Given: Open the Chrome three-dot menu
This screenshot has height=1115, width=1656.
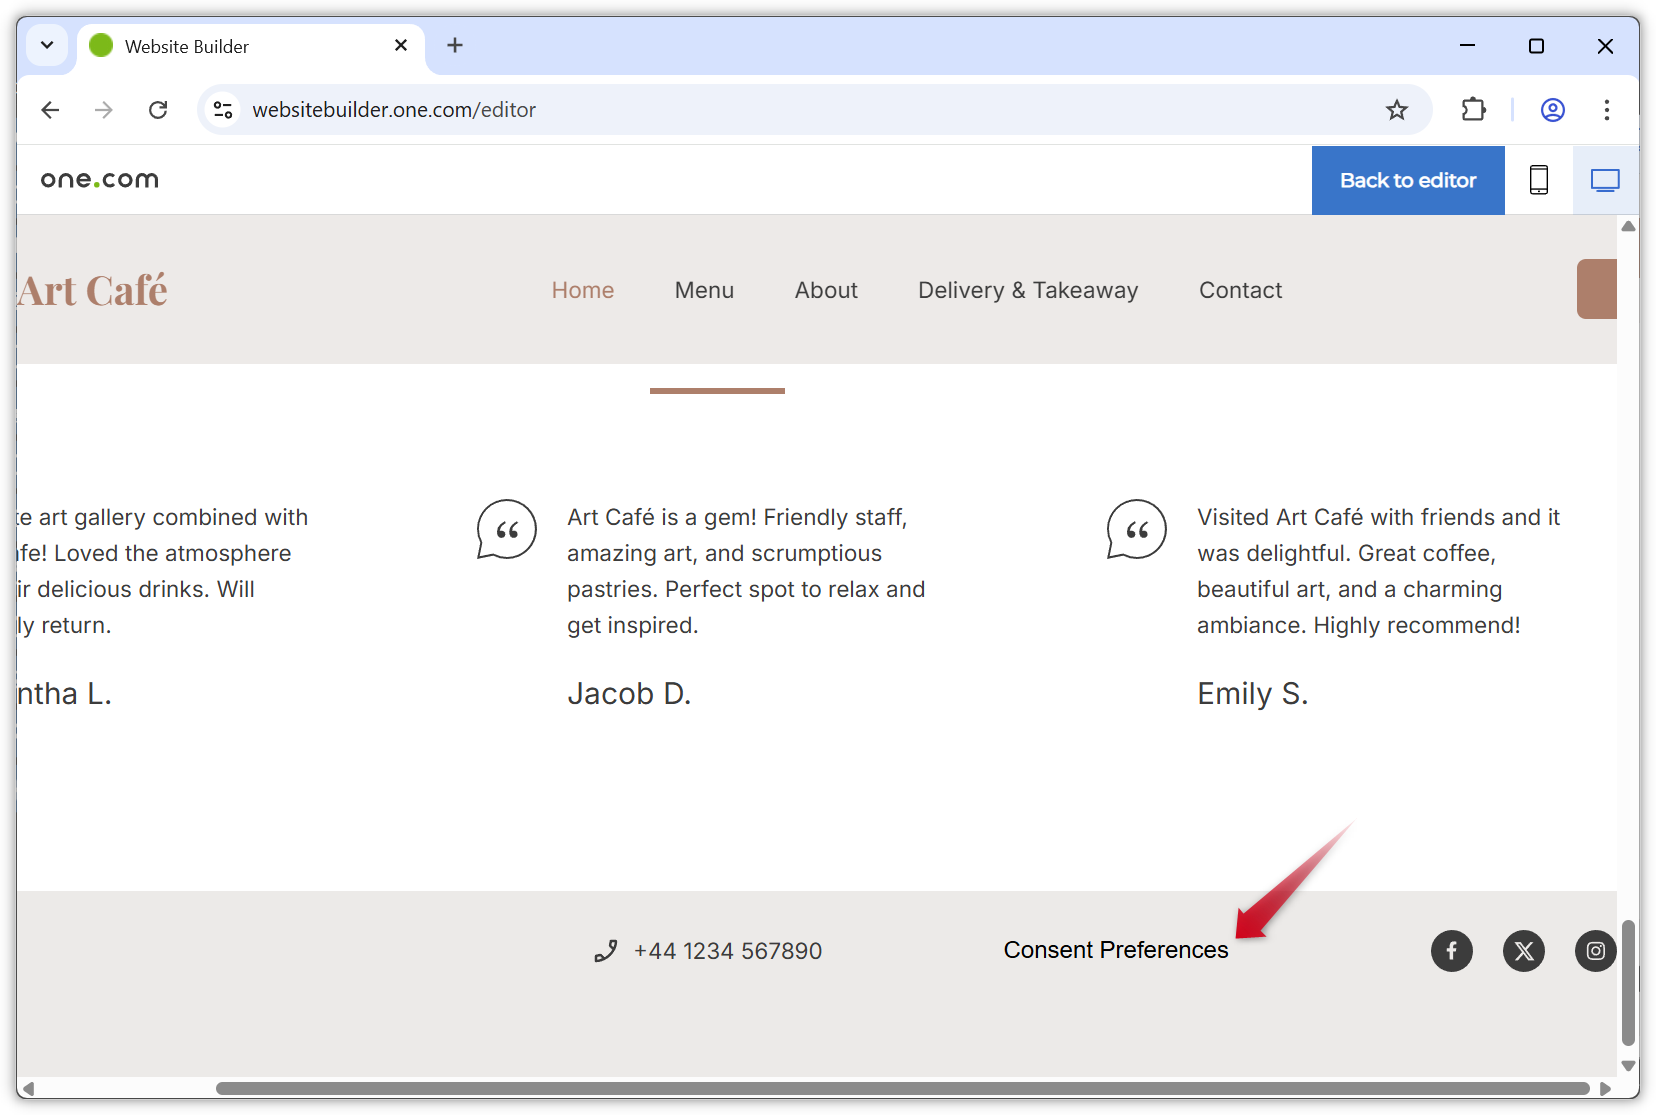Looking at the screenshot, I should [x=1607, y=110].
